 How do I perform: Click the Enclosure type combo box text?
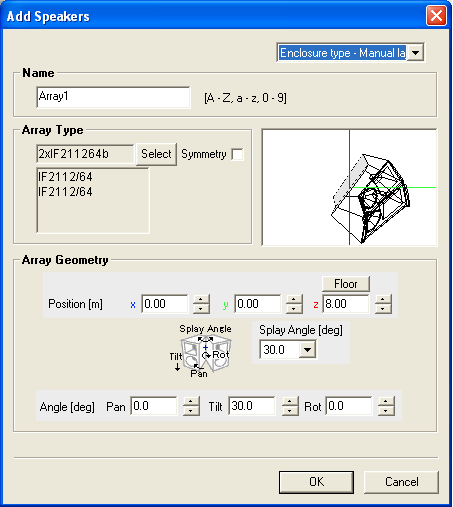[342, 53]
